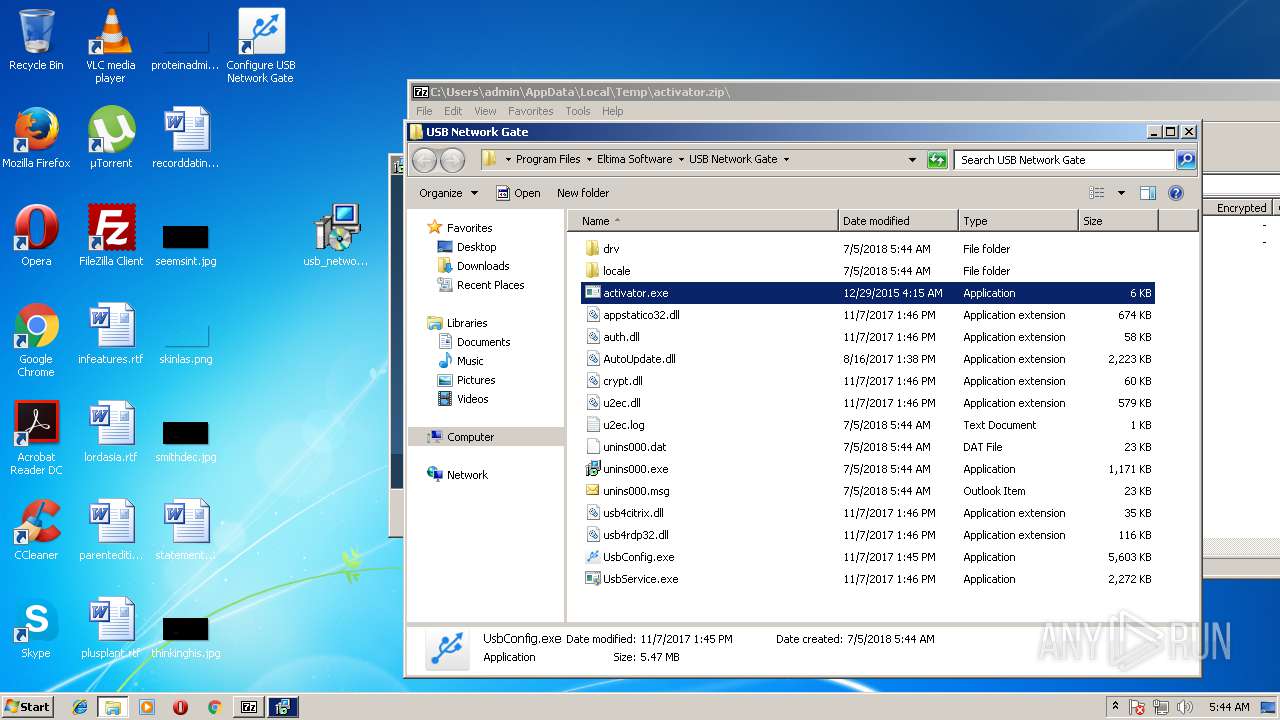Open FileZilla Client shortcut
The width and height of the screenshot is (1280, 720).
click(110, 236)
